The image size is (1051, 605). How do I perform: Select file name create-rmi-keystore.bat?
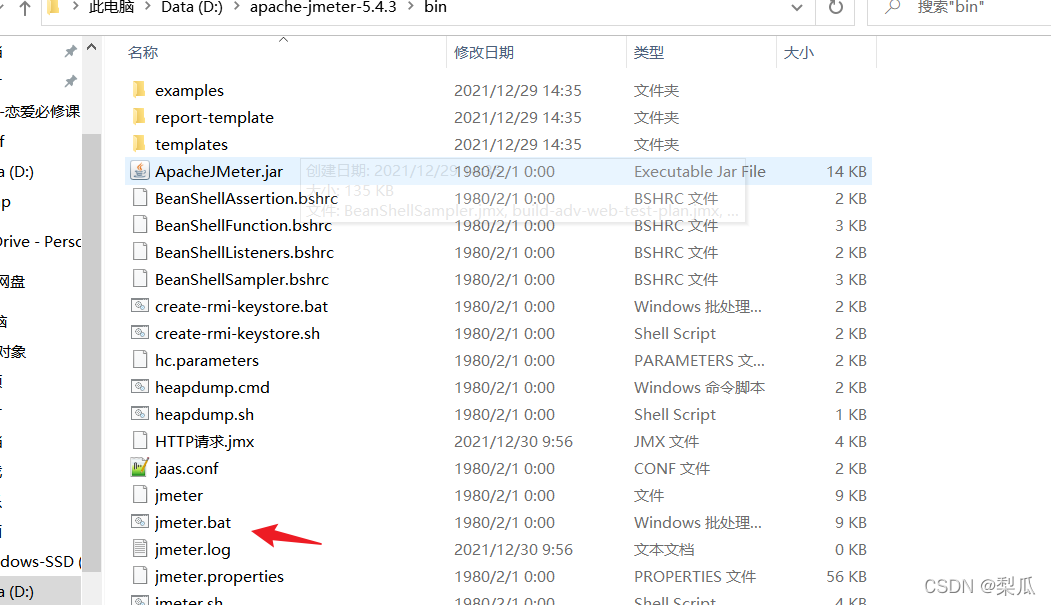pos(241,307)
